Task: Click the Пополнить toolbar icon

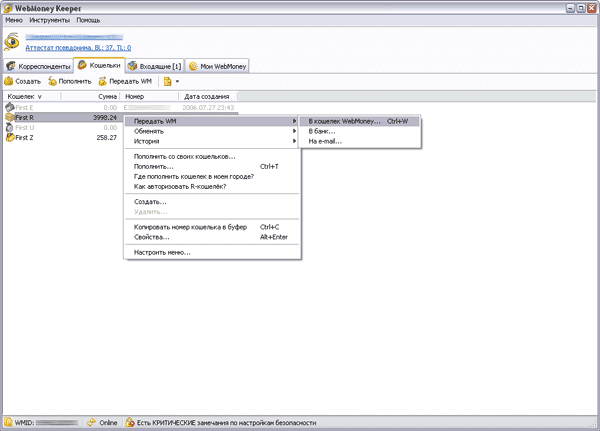Action: [x=52, y=81]
